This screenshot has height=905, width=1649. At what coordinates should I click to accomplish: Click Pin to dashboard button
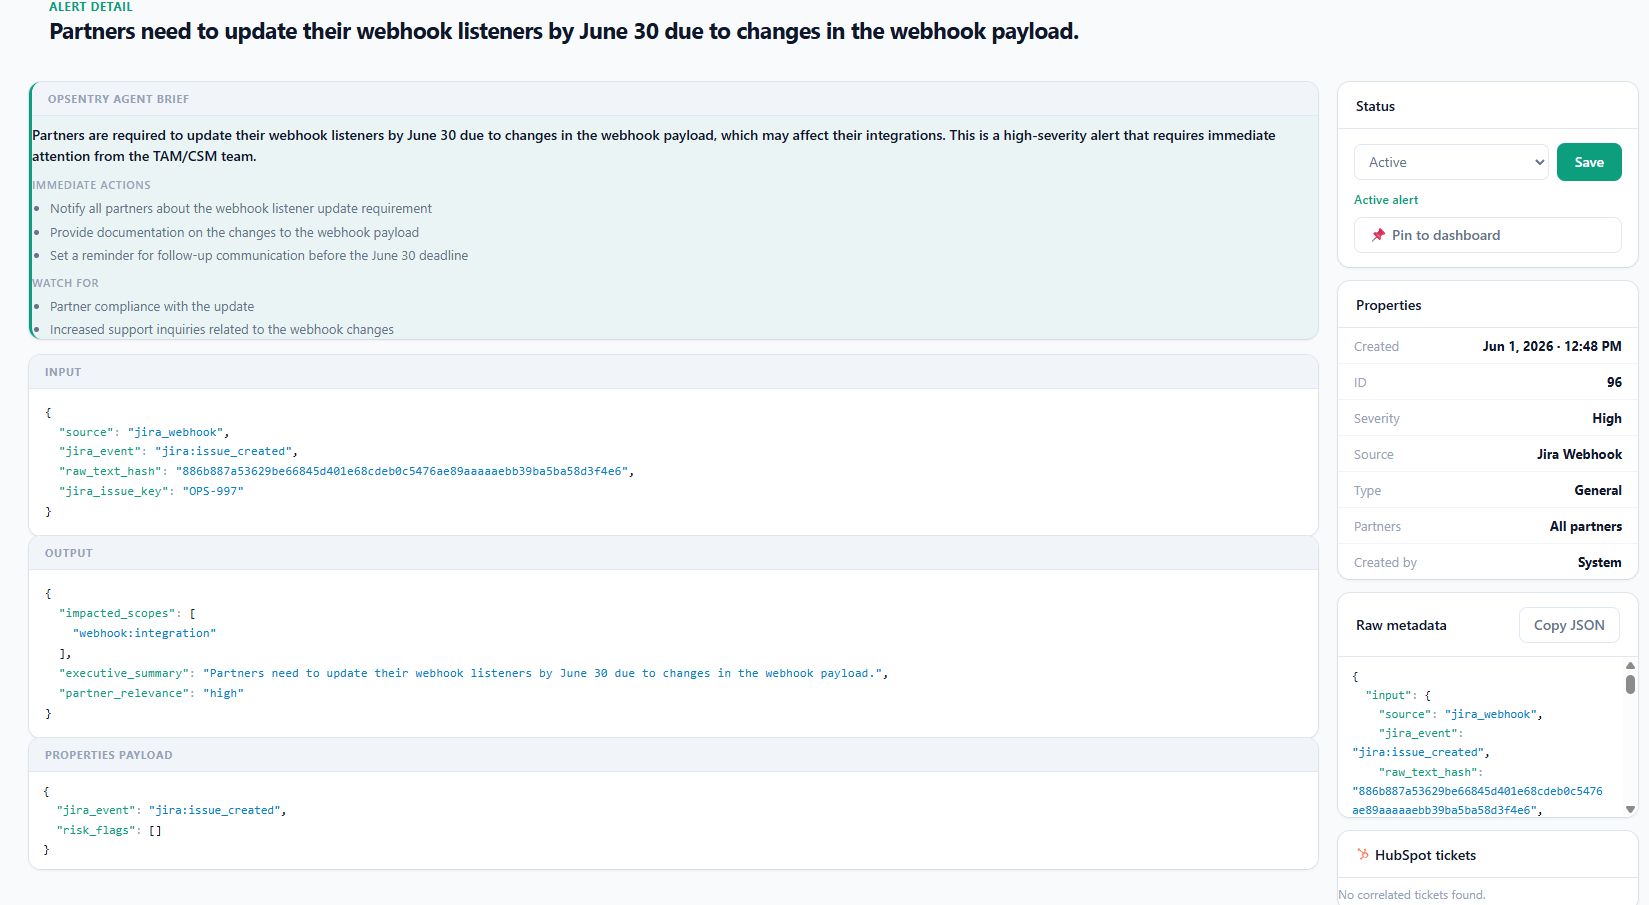(x=1487, y=235)
